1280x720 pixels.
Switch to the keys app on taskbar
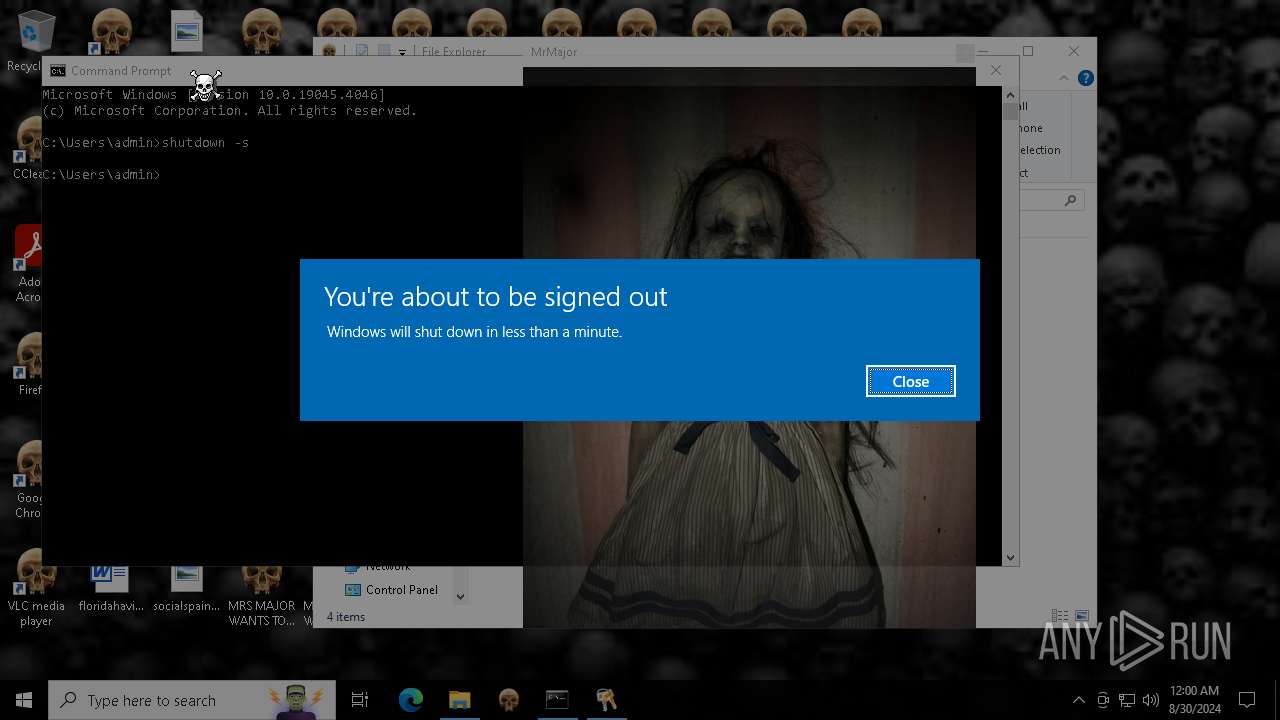point(606,700)
